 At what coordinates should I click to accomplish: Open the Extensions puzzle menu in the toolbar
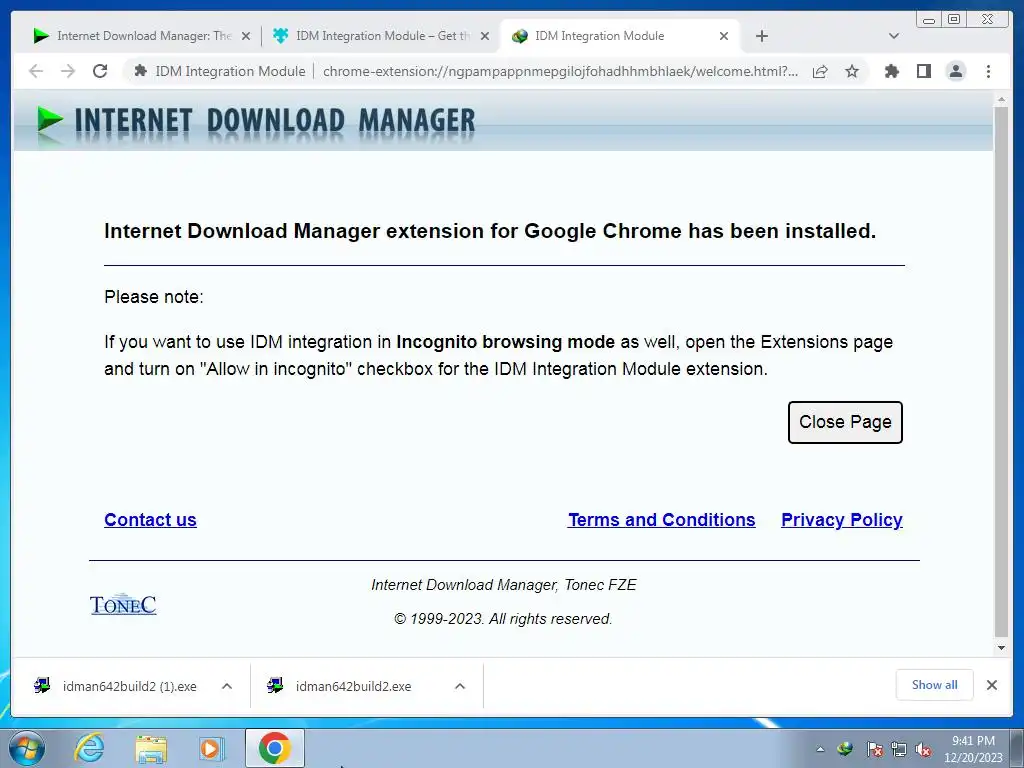(x=891, y=71)
